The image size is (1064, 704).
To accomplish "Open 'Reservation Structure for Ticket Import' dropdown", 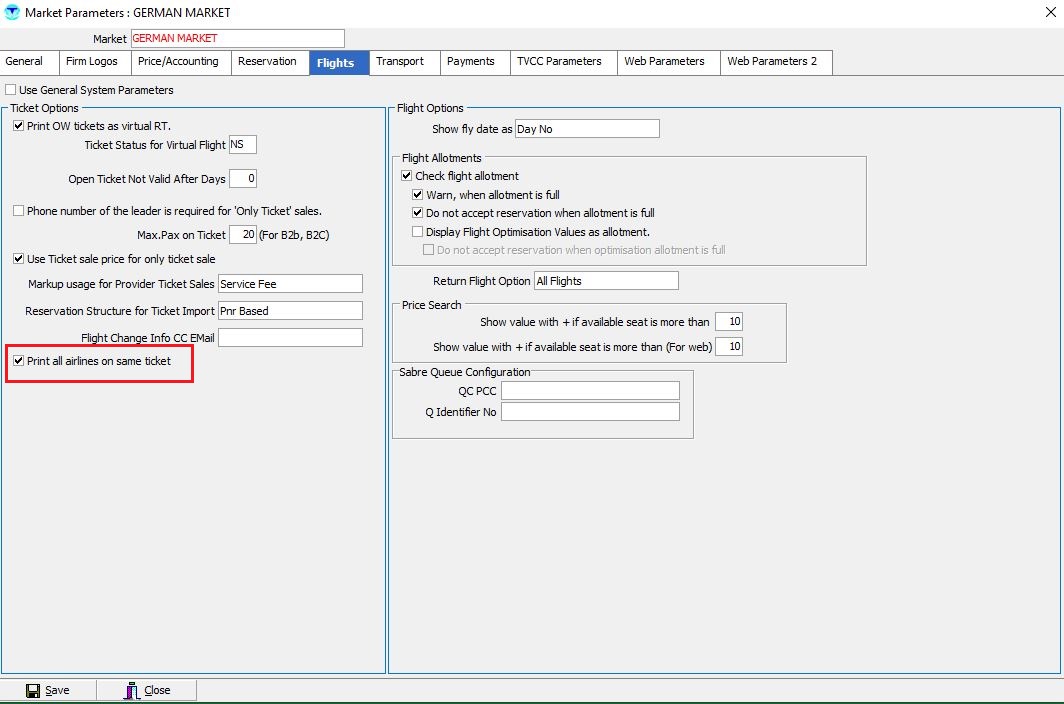I will click(x=289, y=311).
